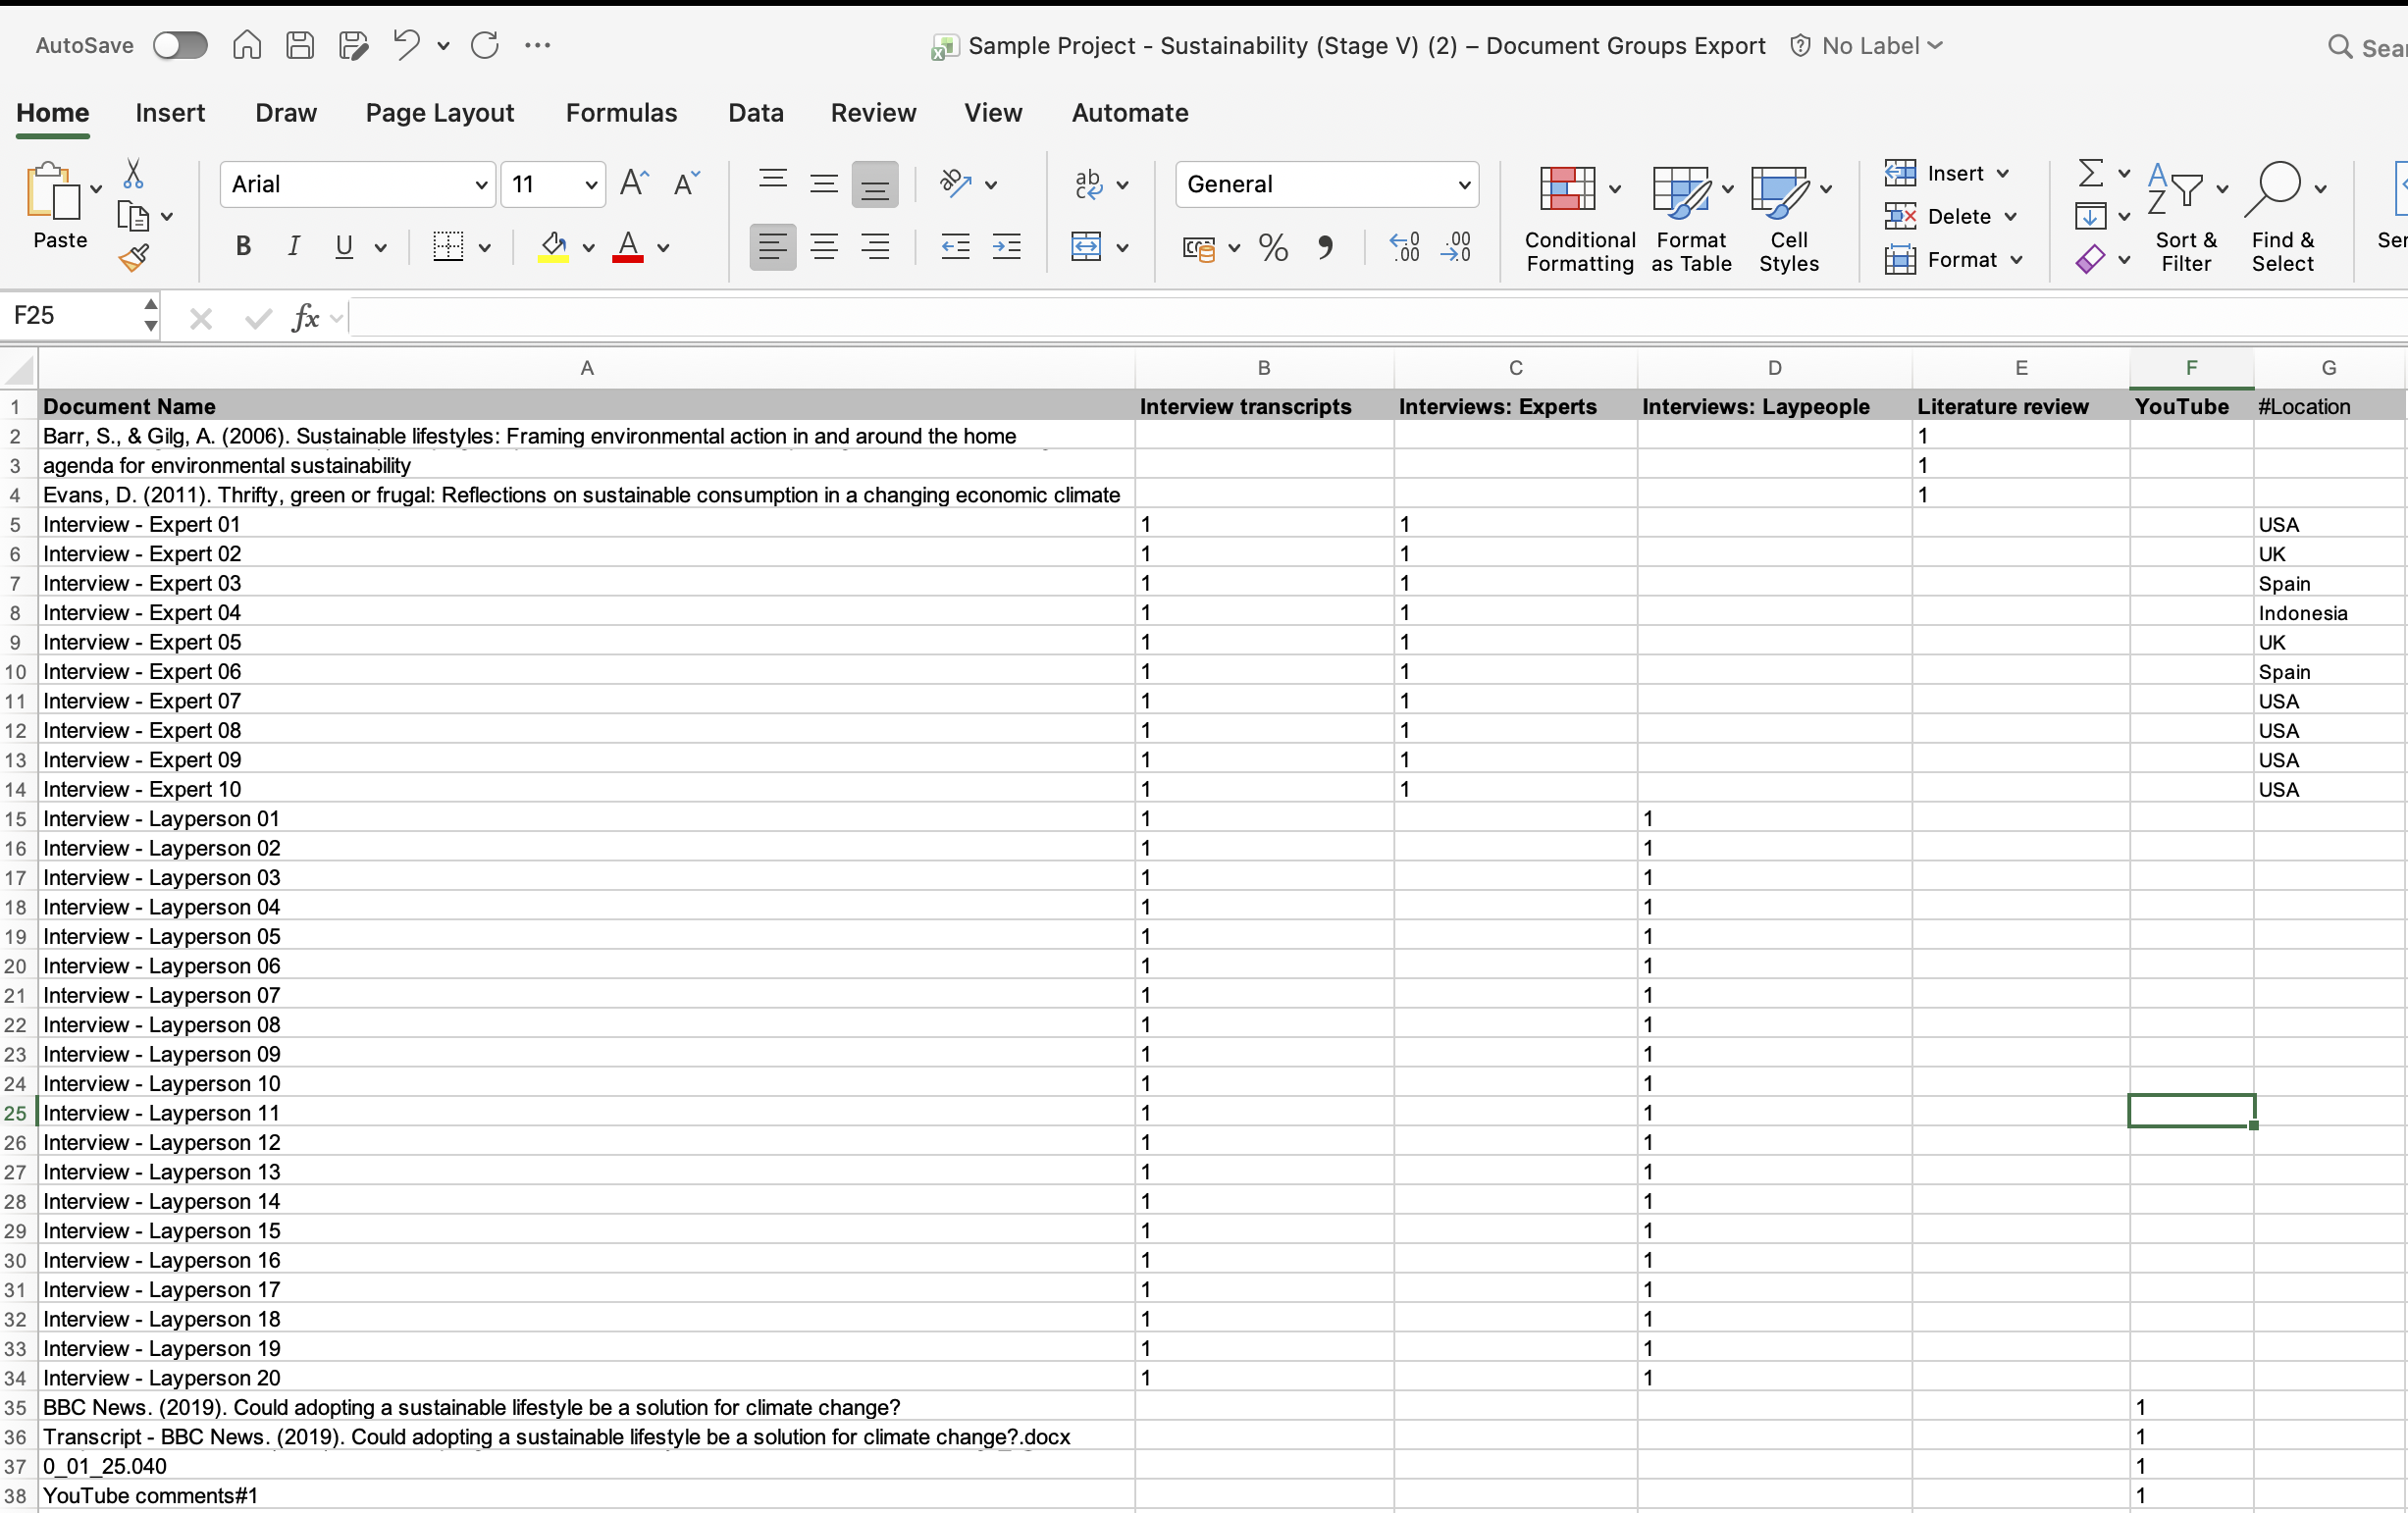Screen dimensions: 2408x1513
Task: Click the Increase Font Size icon
Action: pyautogui.click(x=634, y=183)
